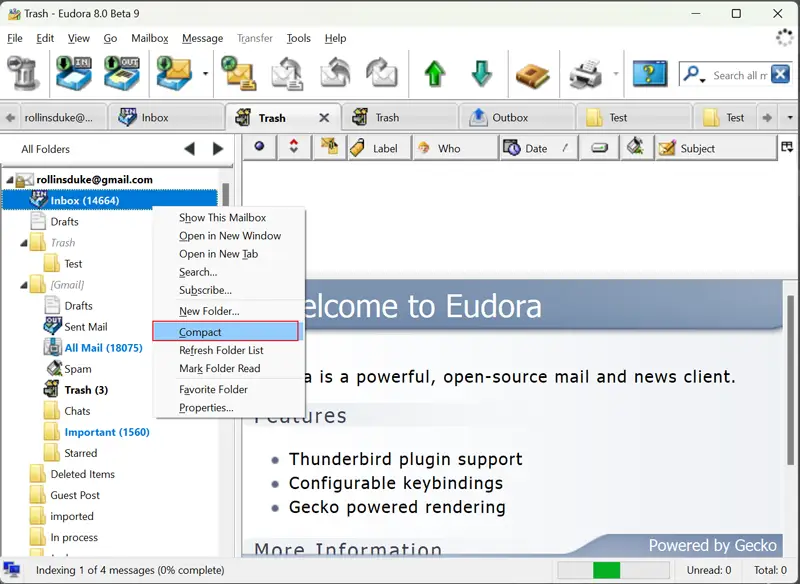800x584 pixels.
Task: Click the trash delete message toolbar icon
Action: 23,74
